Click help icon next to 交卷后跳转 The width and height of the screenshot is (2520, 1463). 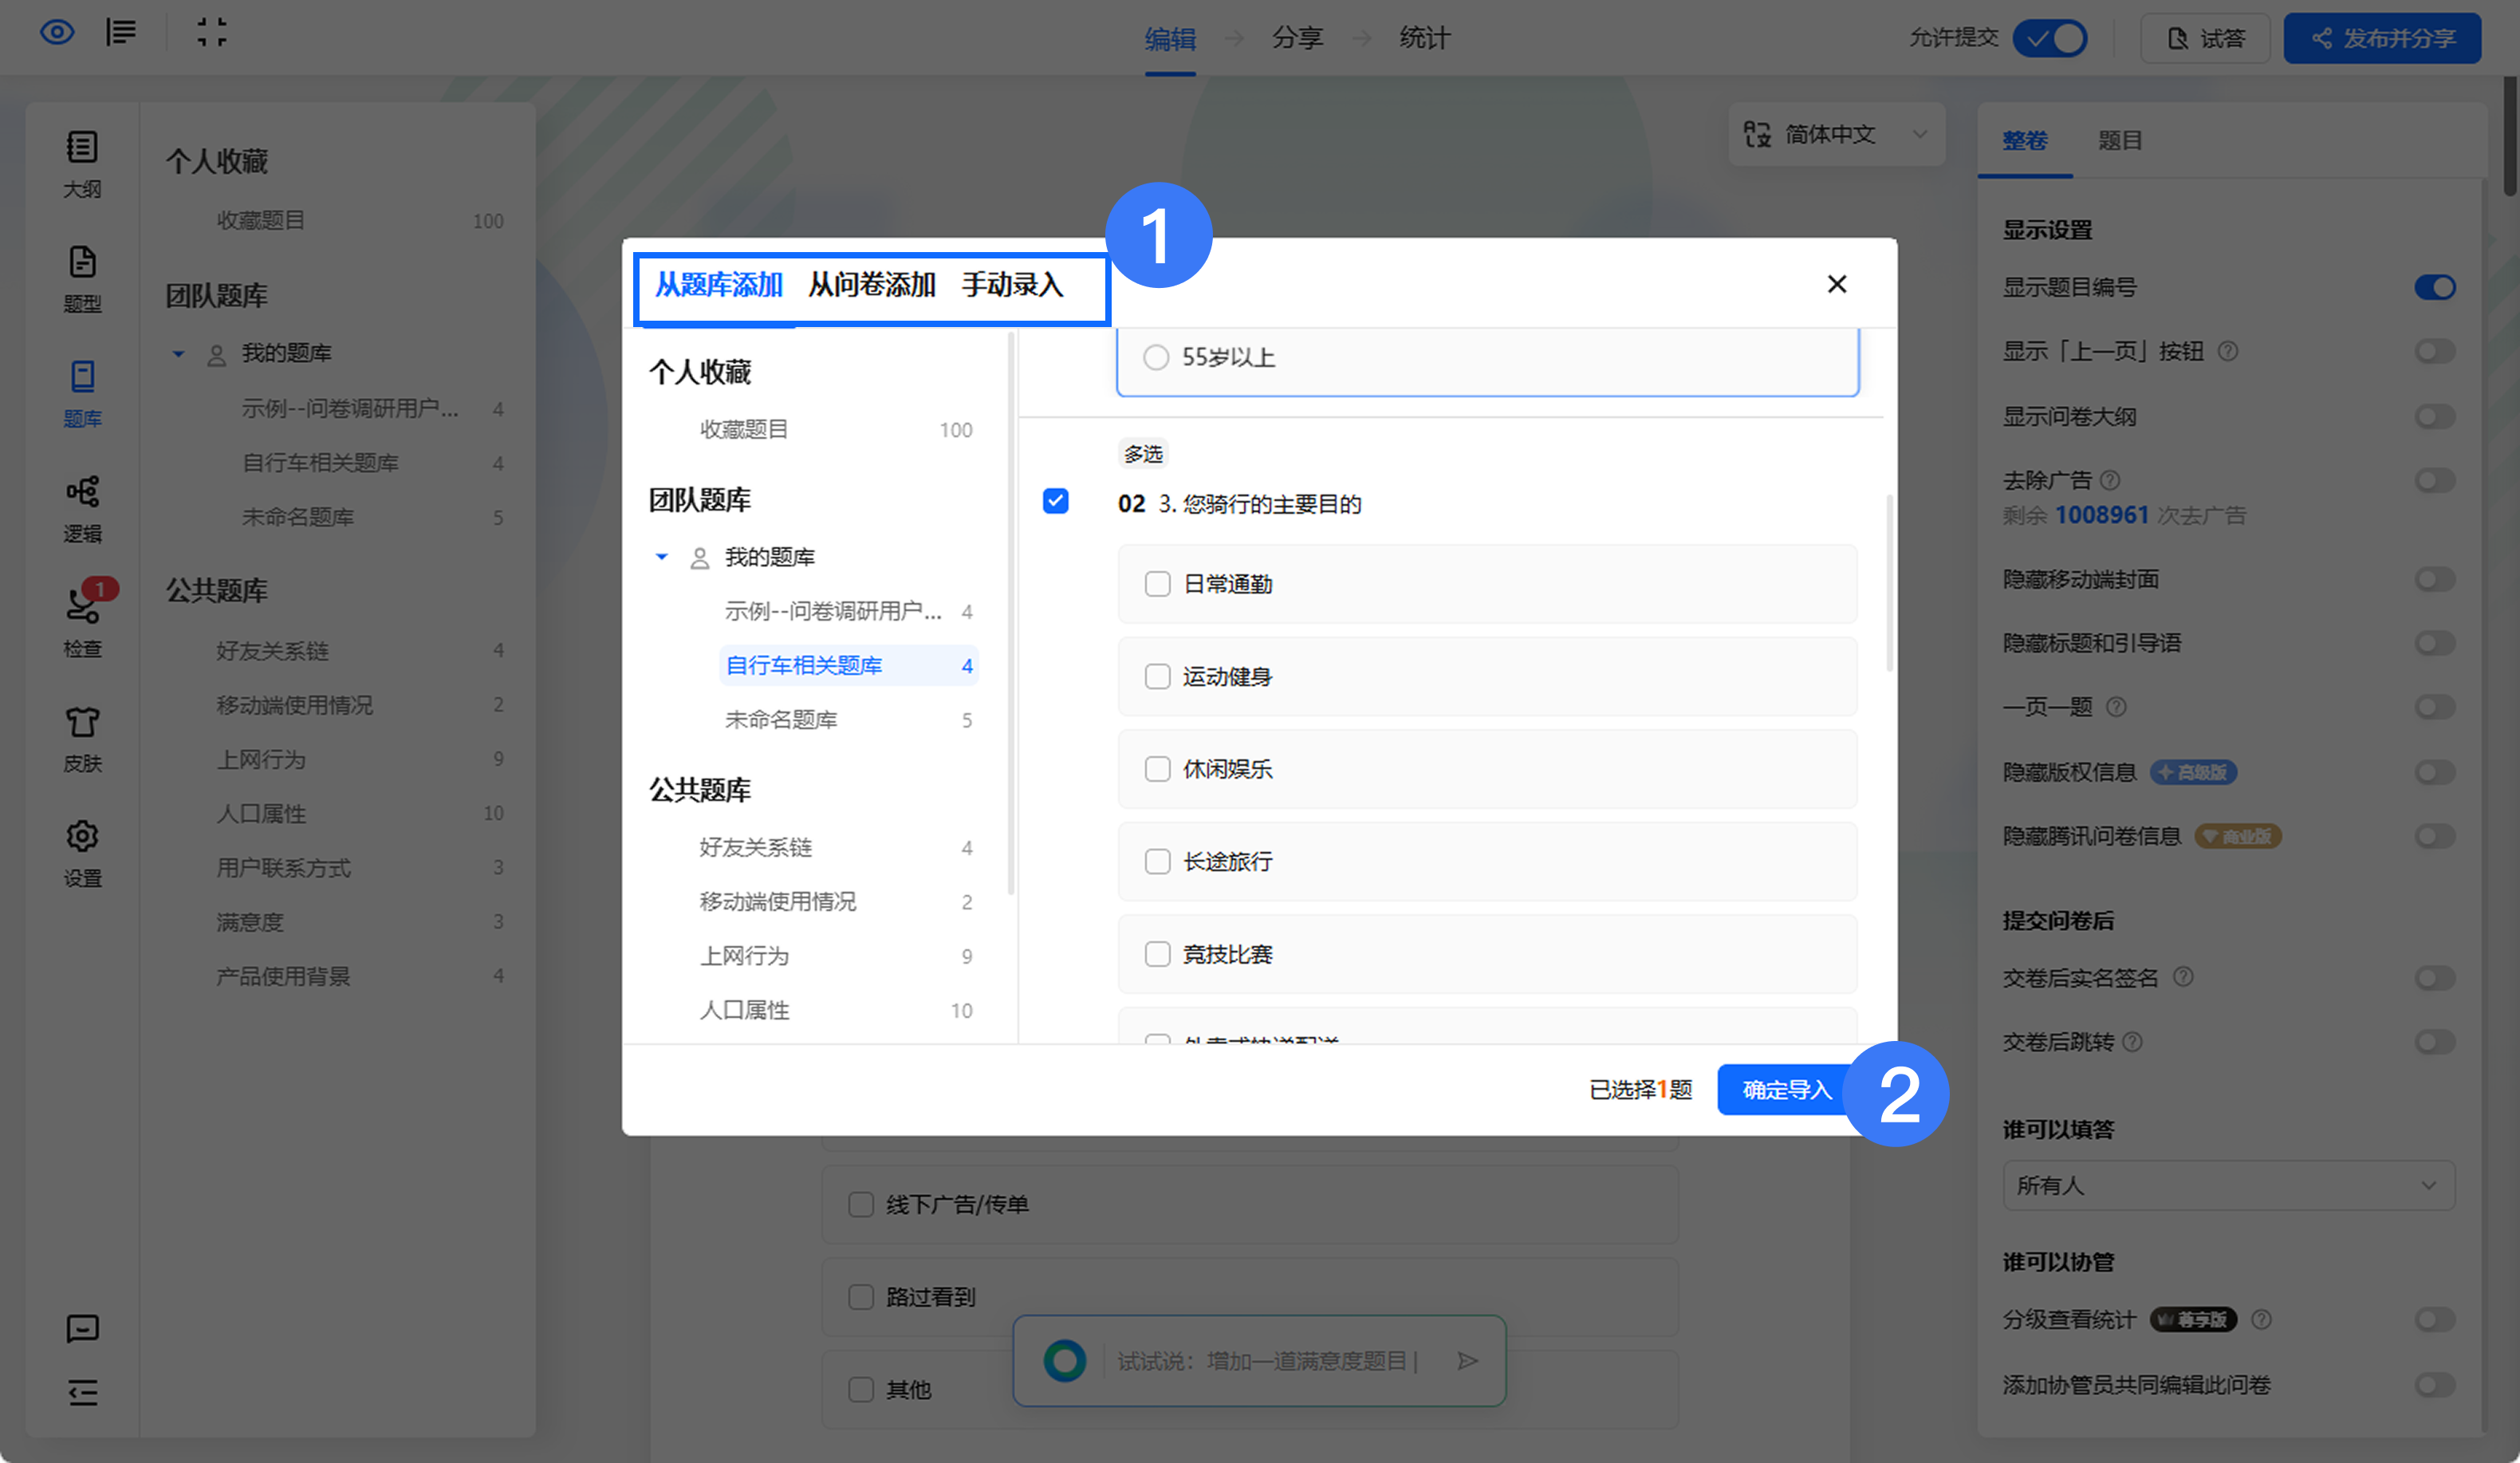coord(2132,1042)
